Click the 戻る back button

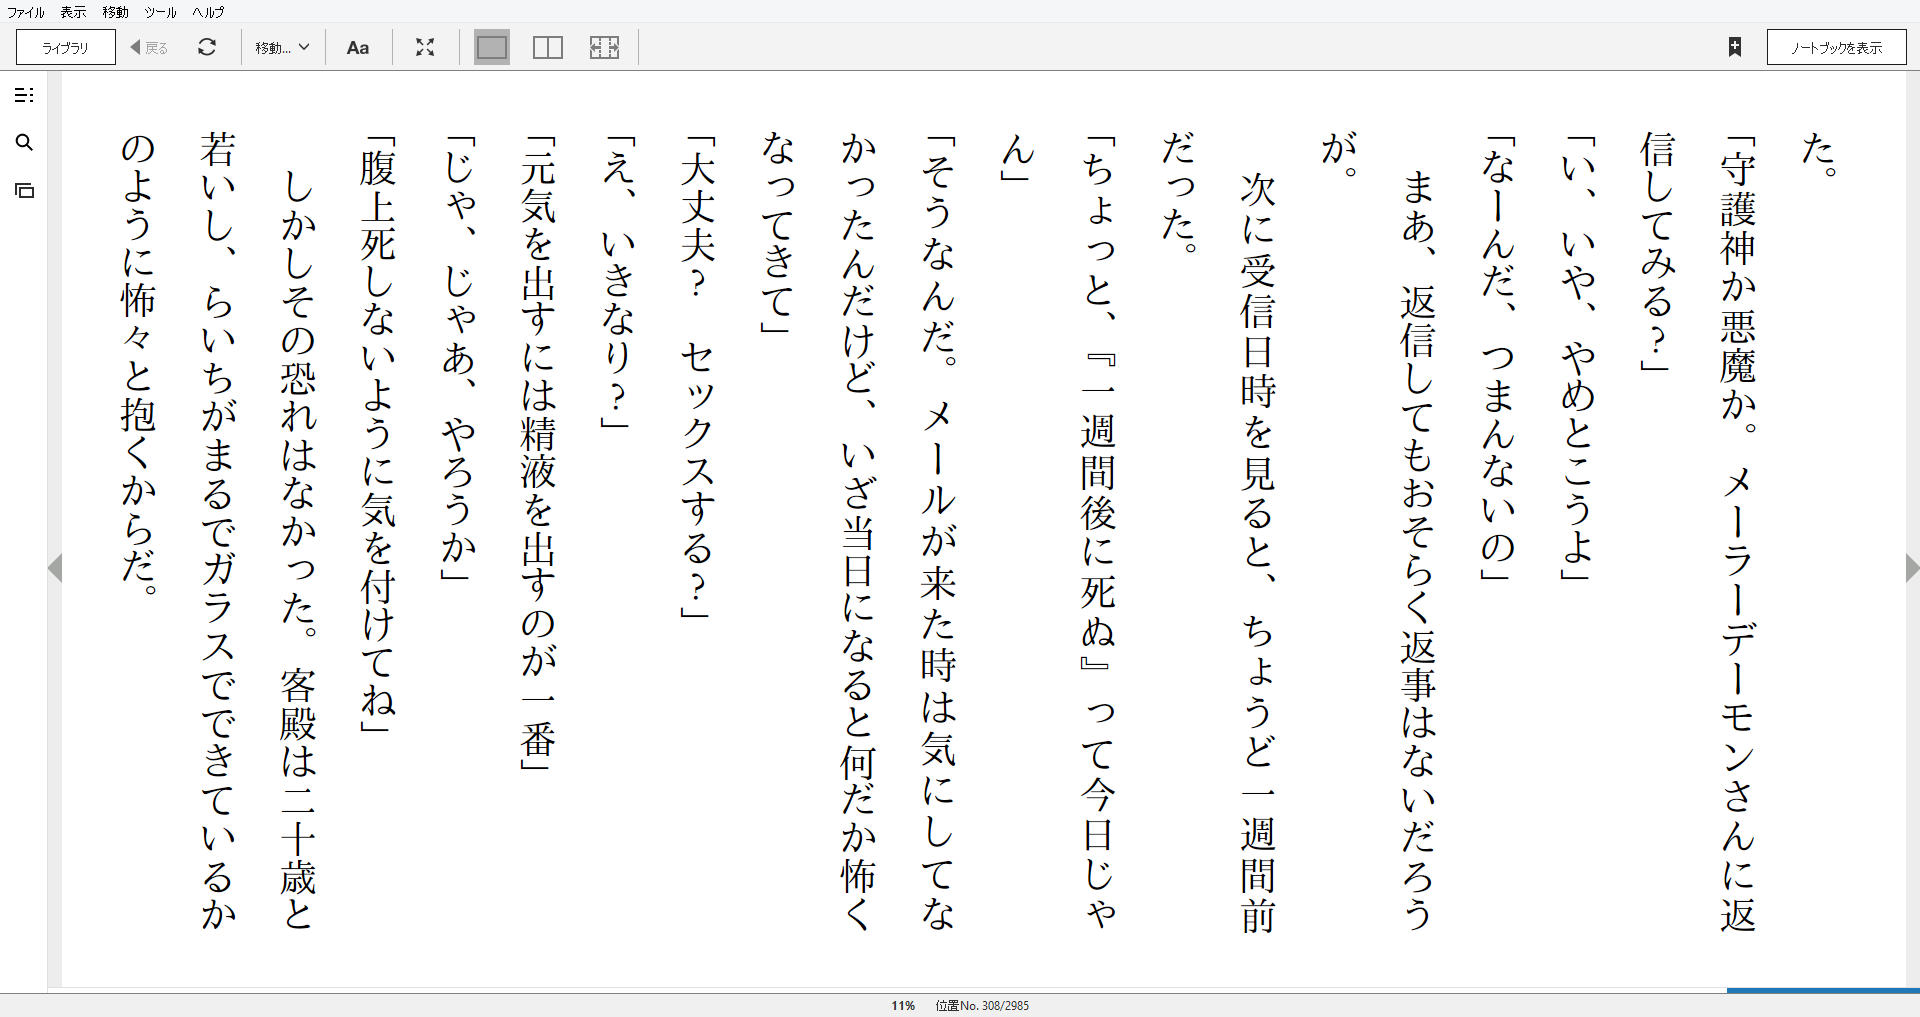[149, 47]
